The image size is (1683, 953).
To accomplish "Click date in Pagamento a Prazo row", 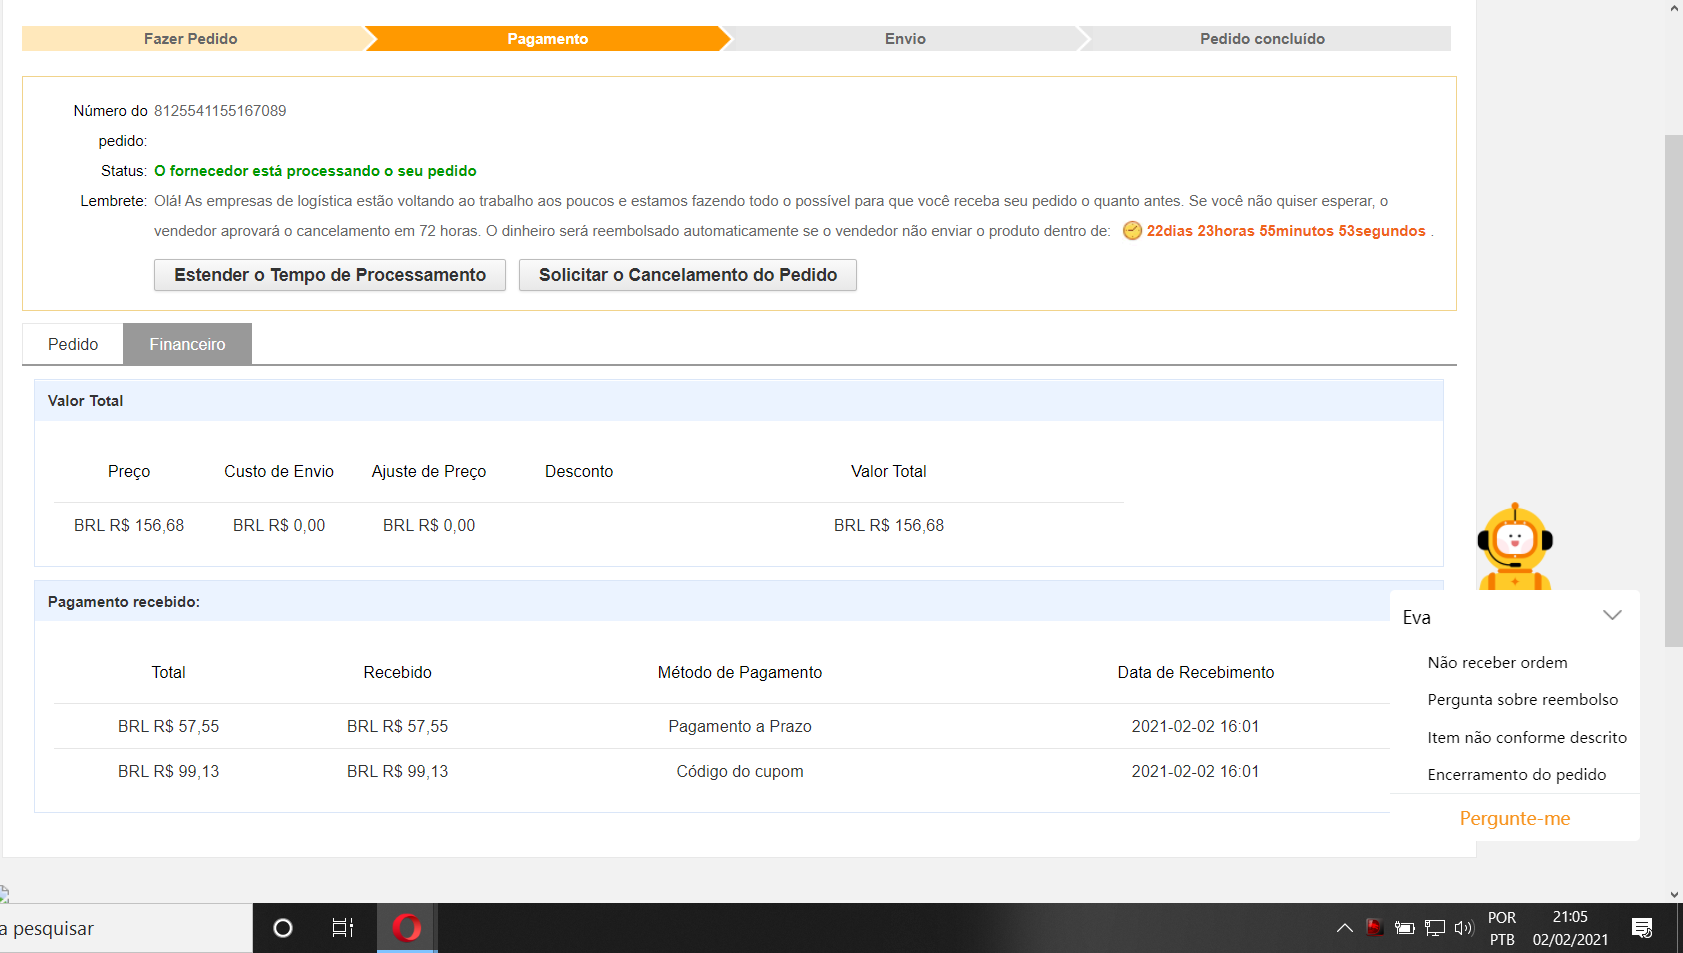I will [1196, 726].
